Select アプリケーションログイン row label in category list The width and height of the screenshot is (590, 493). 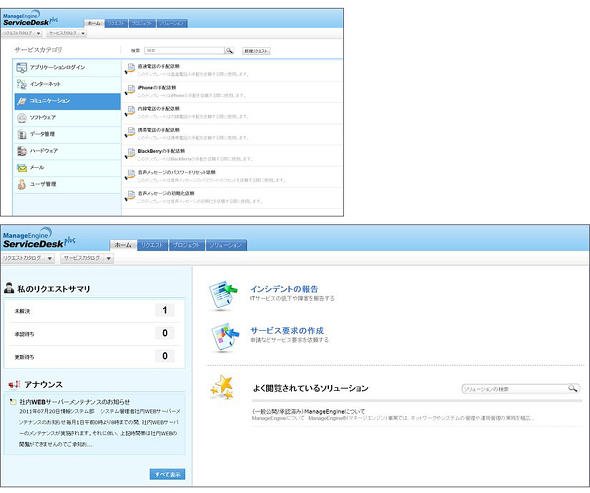coord(58,67)
